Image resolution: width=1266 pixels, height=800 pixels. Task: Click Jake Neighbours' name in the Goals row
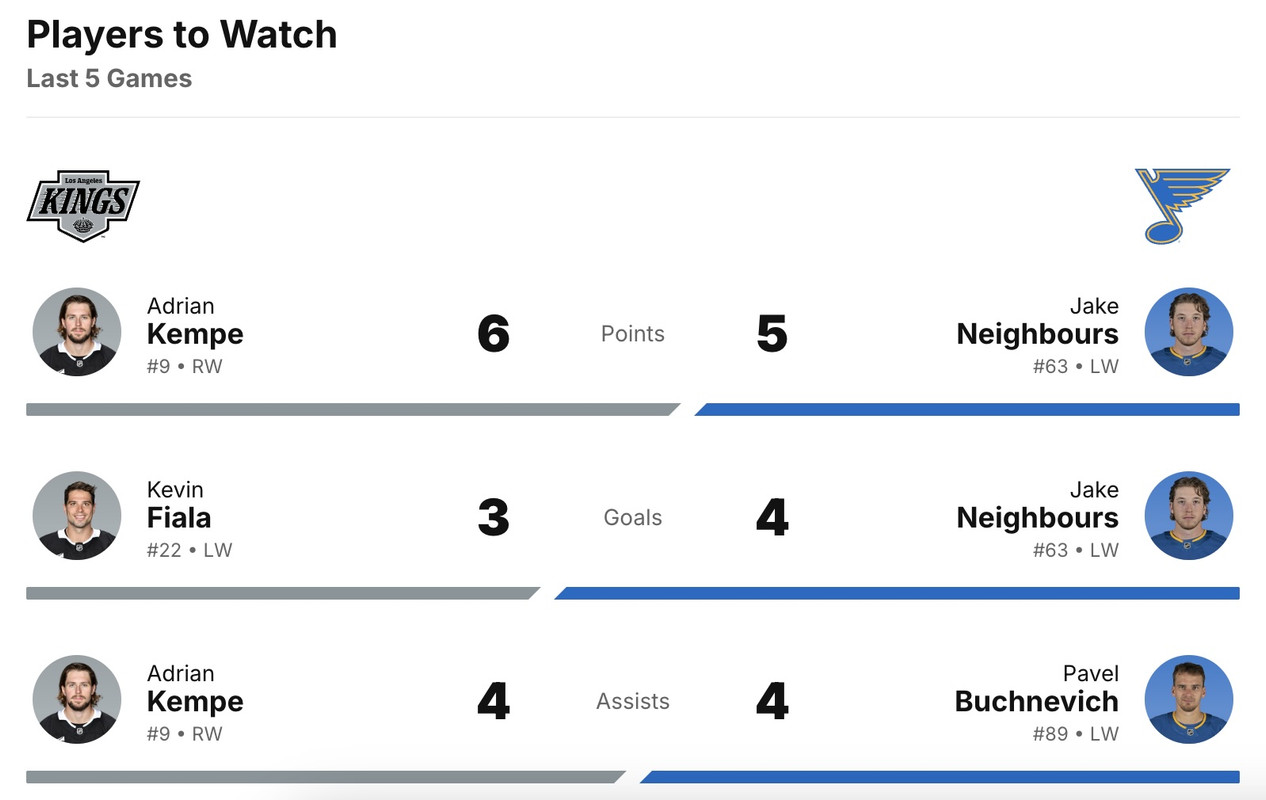coord(1037,517)
